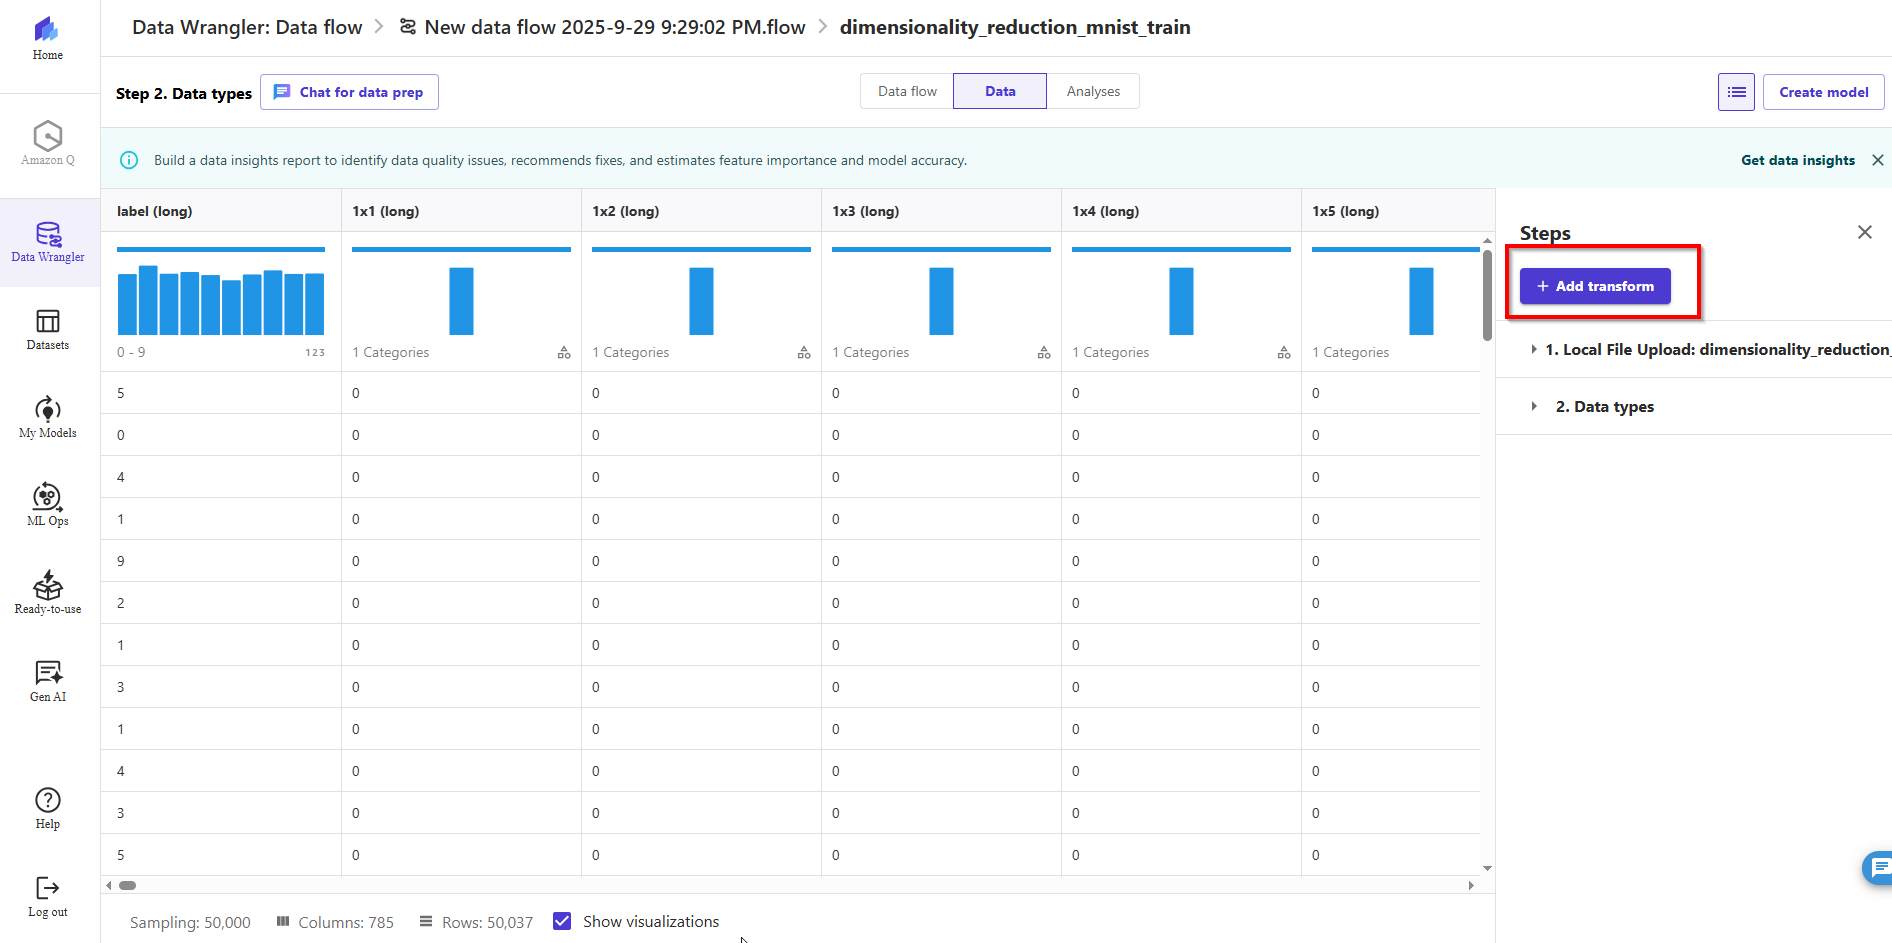1892x943 pixels.
Task: Switch to the Data flow tab
Action: coord(907,91)
